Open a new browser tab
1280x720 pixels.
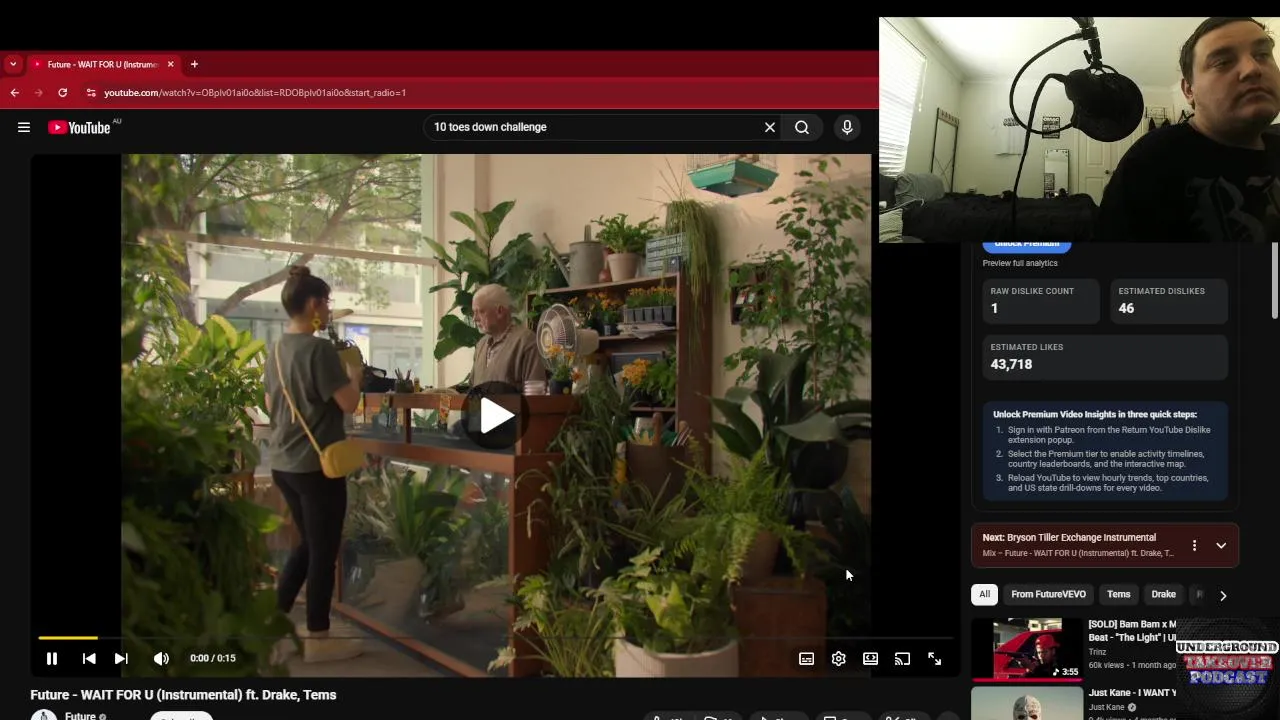[194, 64]
